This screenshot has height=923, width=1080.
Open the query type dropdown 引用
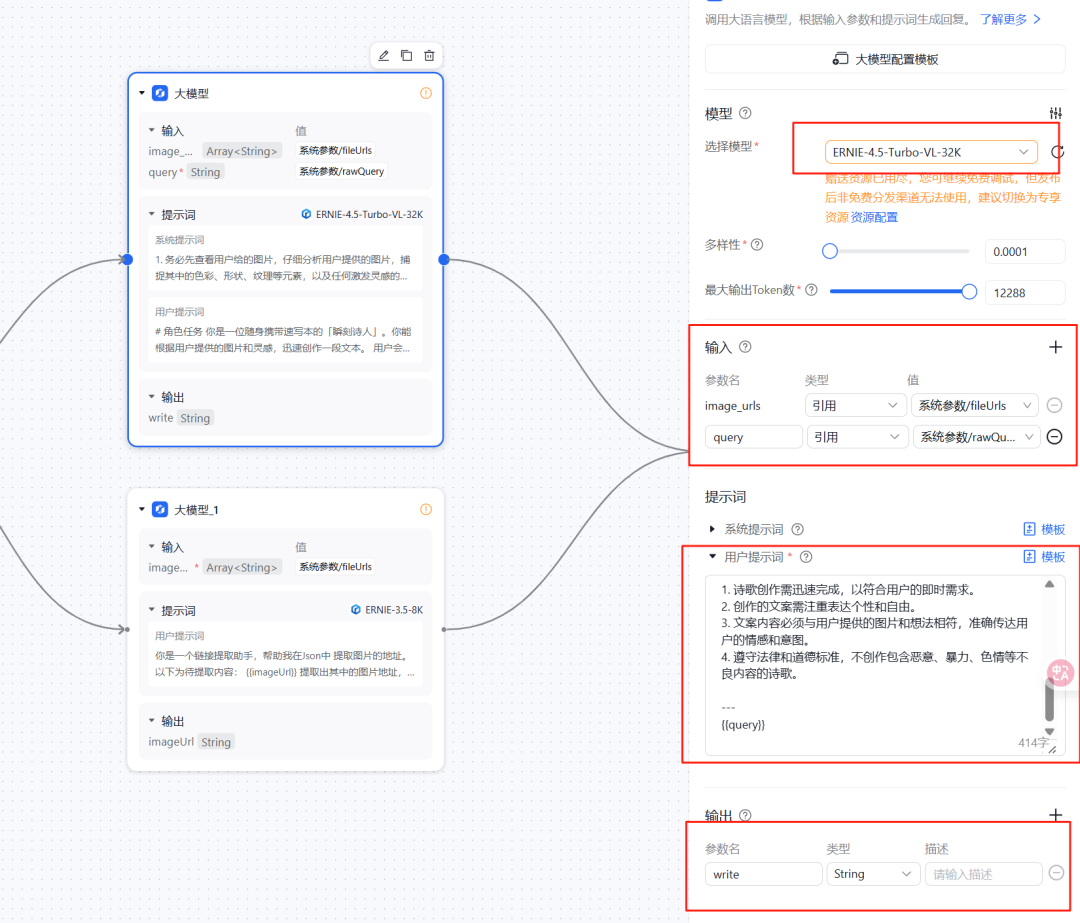tap(856, 437)
